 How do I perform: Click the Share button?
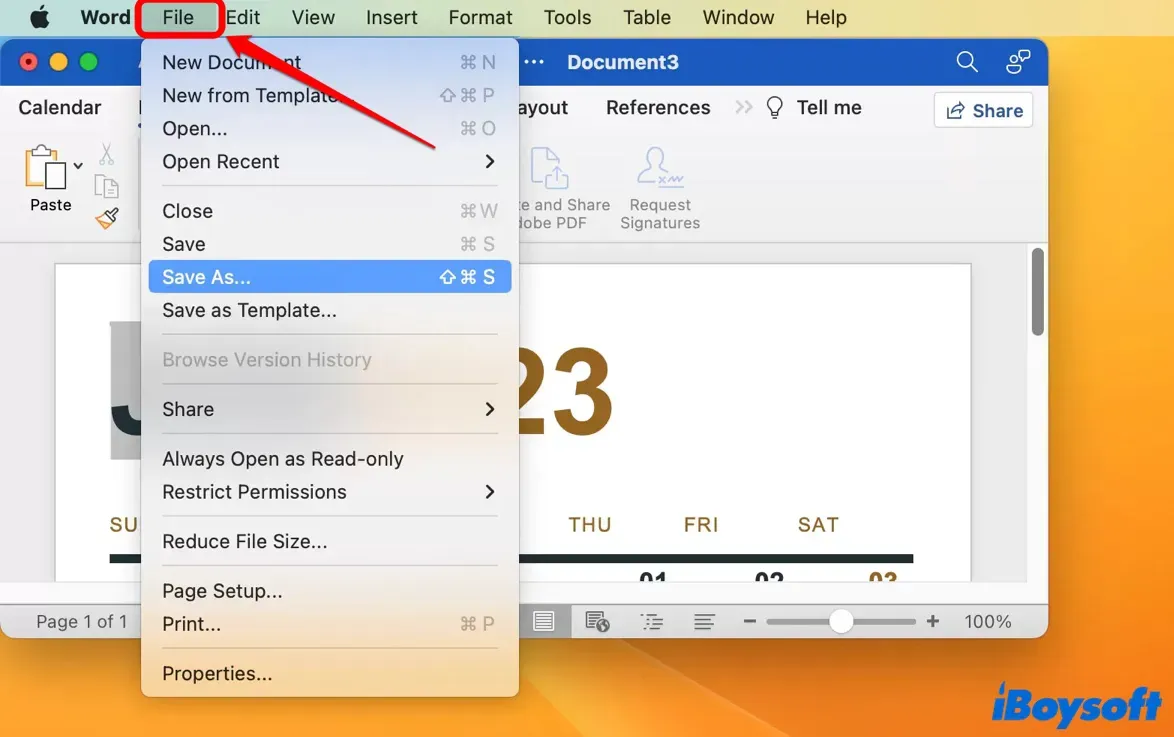coord(984,110)
